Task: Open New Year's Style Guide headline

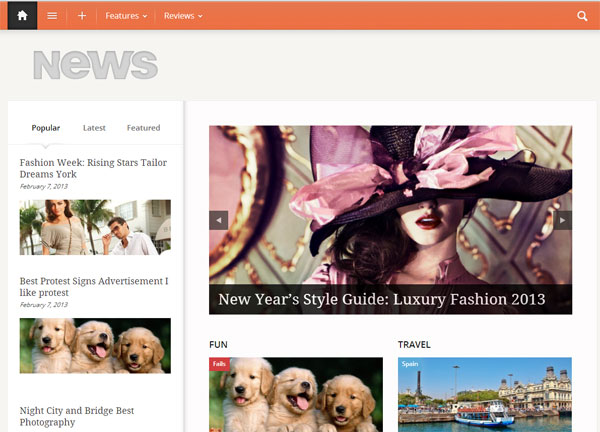Action: [x=382, y=299]
